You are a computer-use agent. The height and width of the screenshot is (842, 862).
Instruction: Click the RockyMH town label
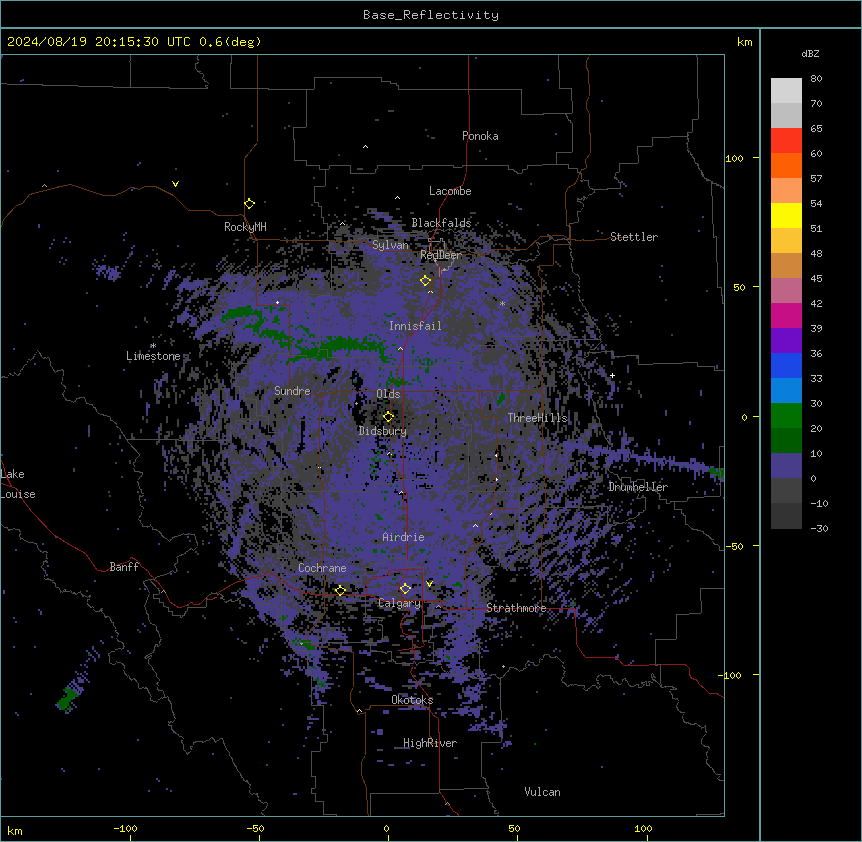coord(245,226)
